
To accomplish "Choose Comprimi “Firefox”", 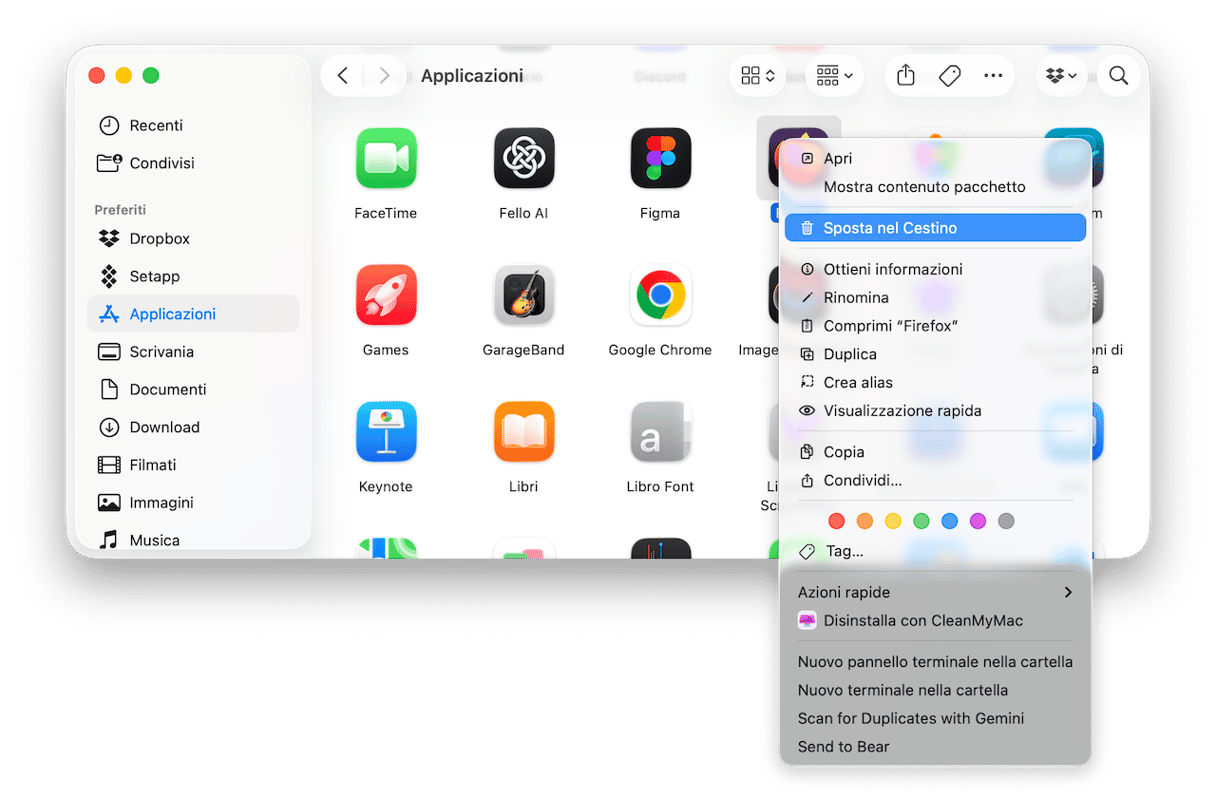I will coord(935,326).
